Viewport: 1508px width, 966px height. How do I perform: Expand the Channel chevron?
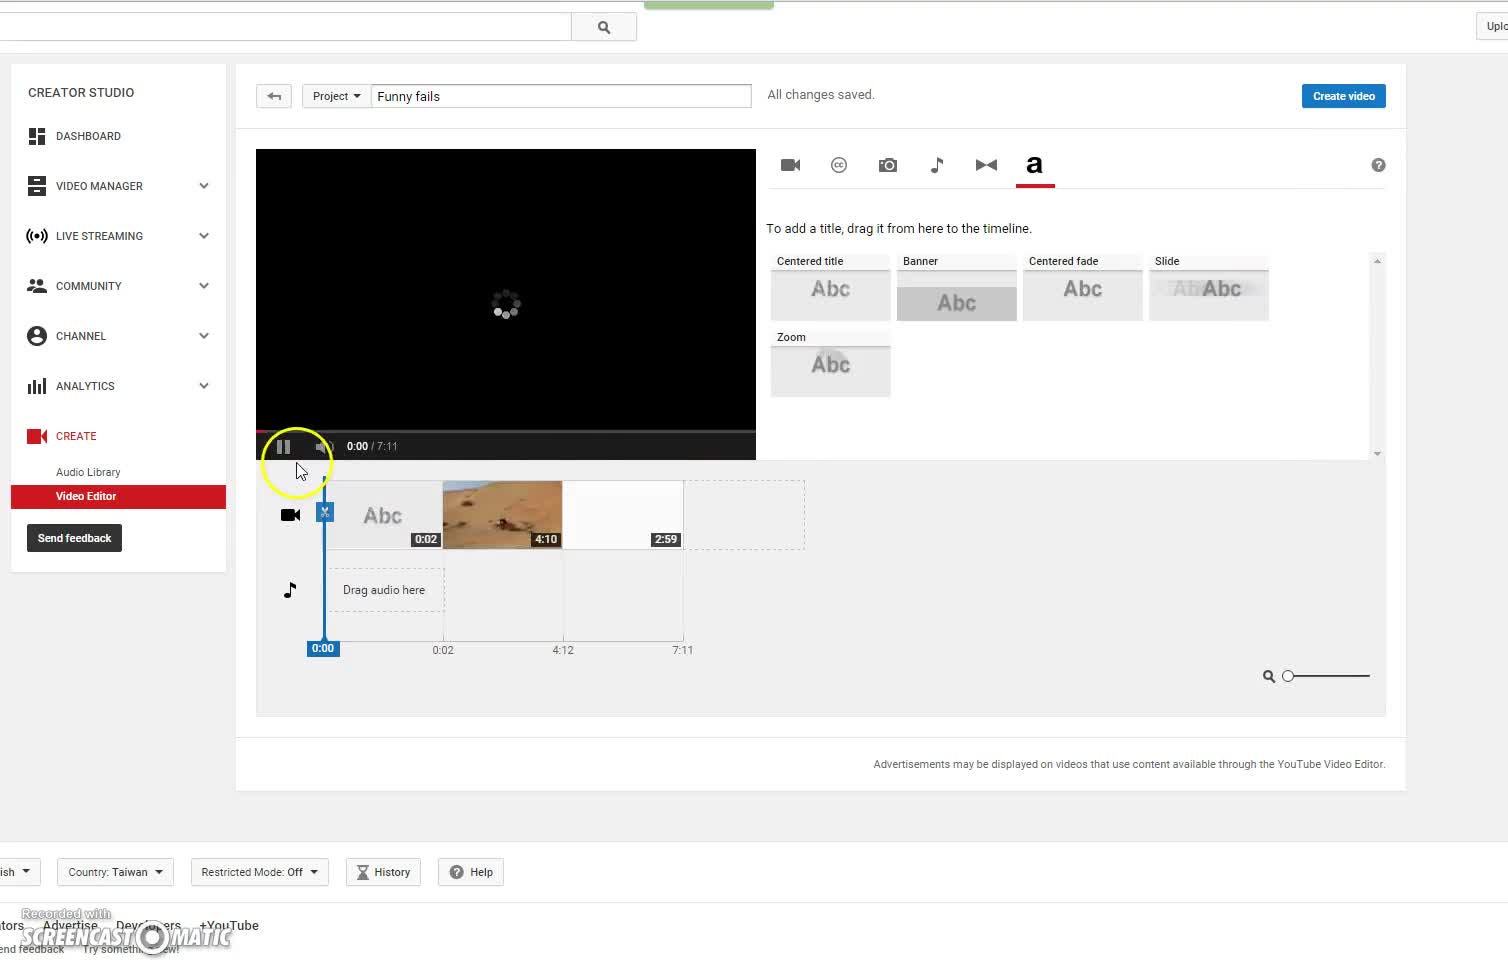point(204,336)
